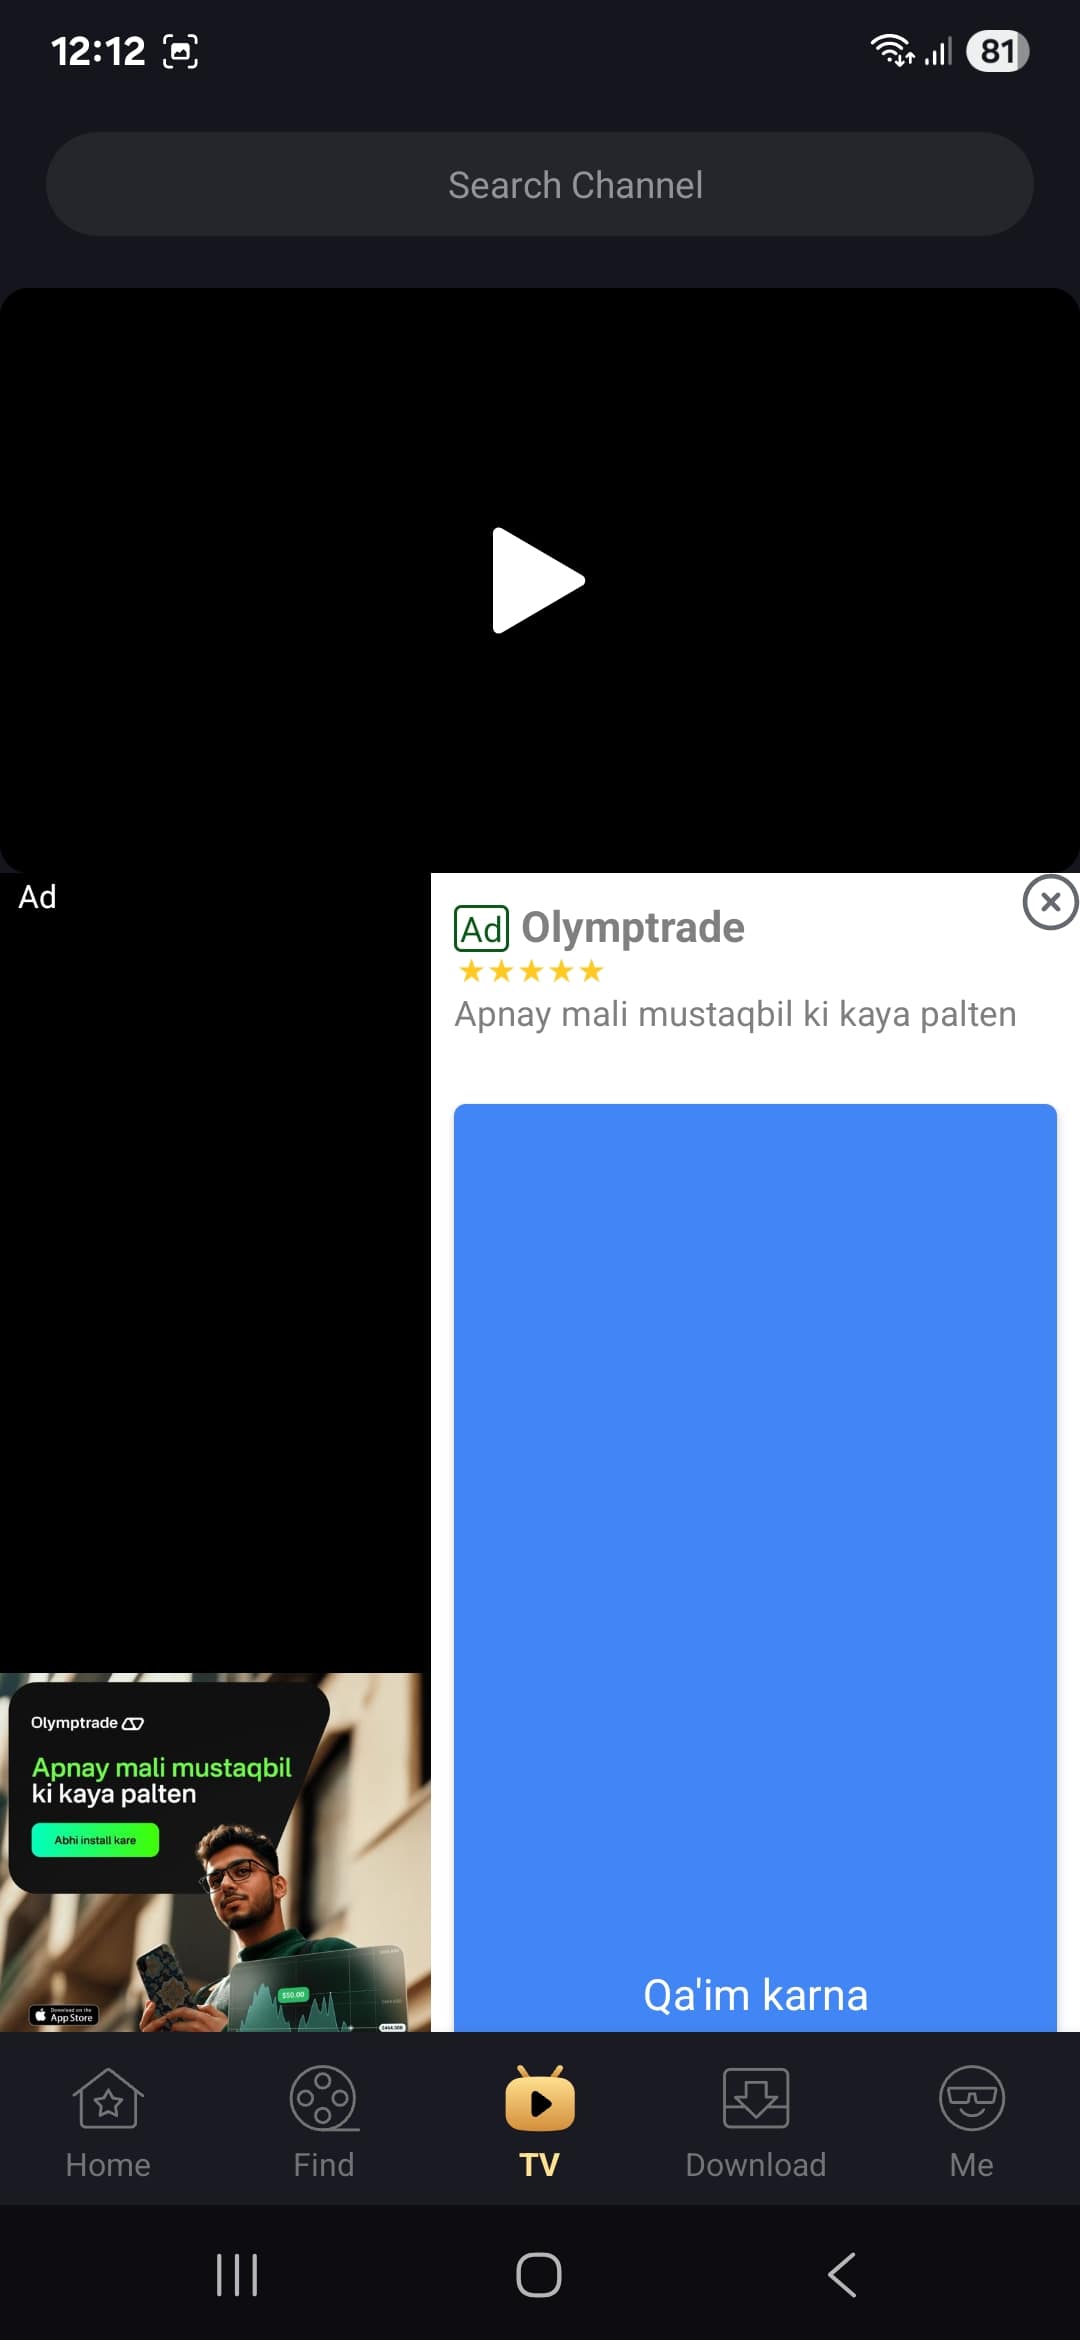Tap the 12:12 clock in status bar
The height and width of the screenshot is (2340, 1080).
[98, 51]
